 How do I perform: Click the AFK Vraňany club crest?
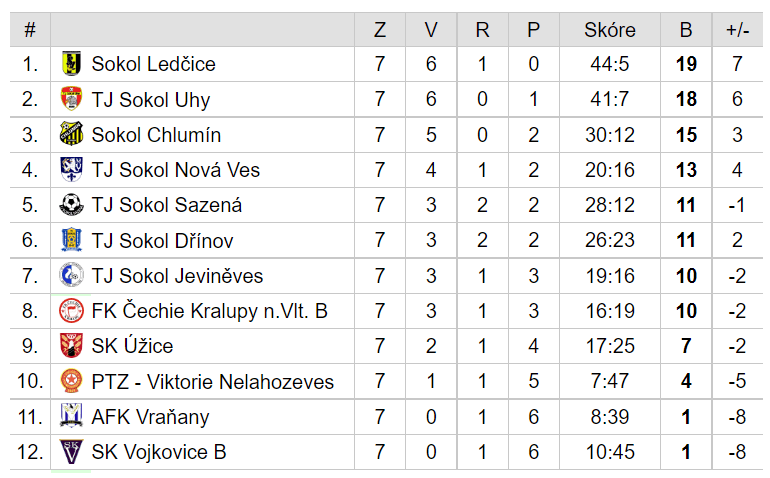pos(71,416)
